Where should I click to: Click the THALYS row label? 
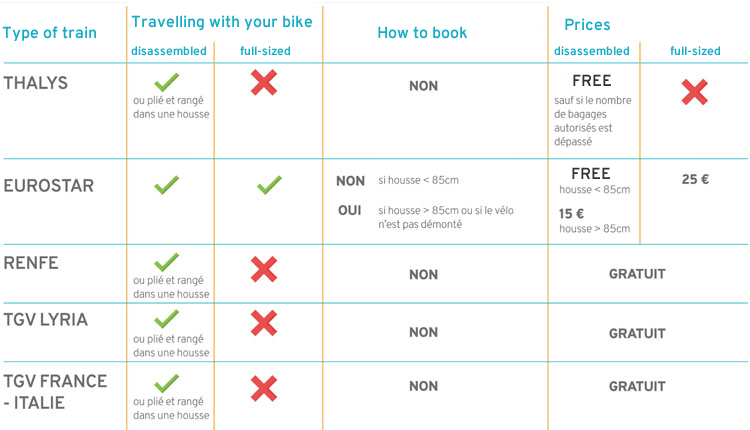pyautogui.click(x=36, y=83)
